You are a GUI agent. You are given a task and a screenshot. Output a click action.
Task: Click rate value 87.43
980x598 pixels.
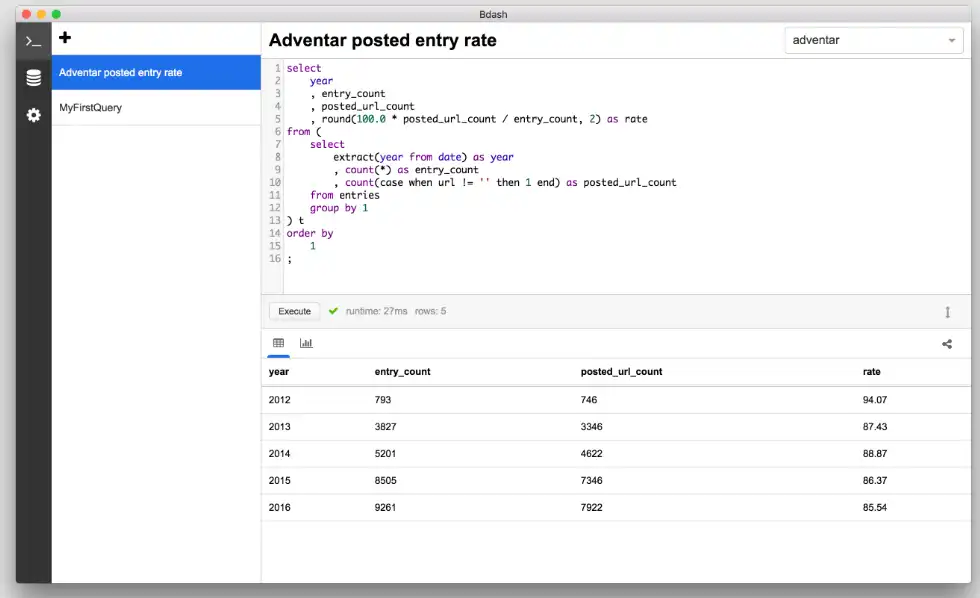tap(874, 427)
